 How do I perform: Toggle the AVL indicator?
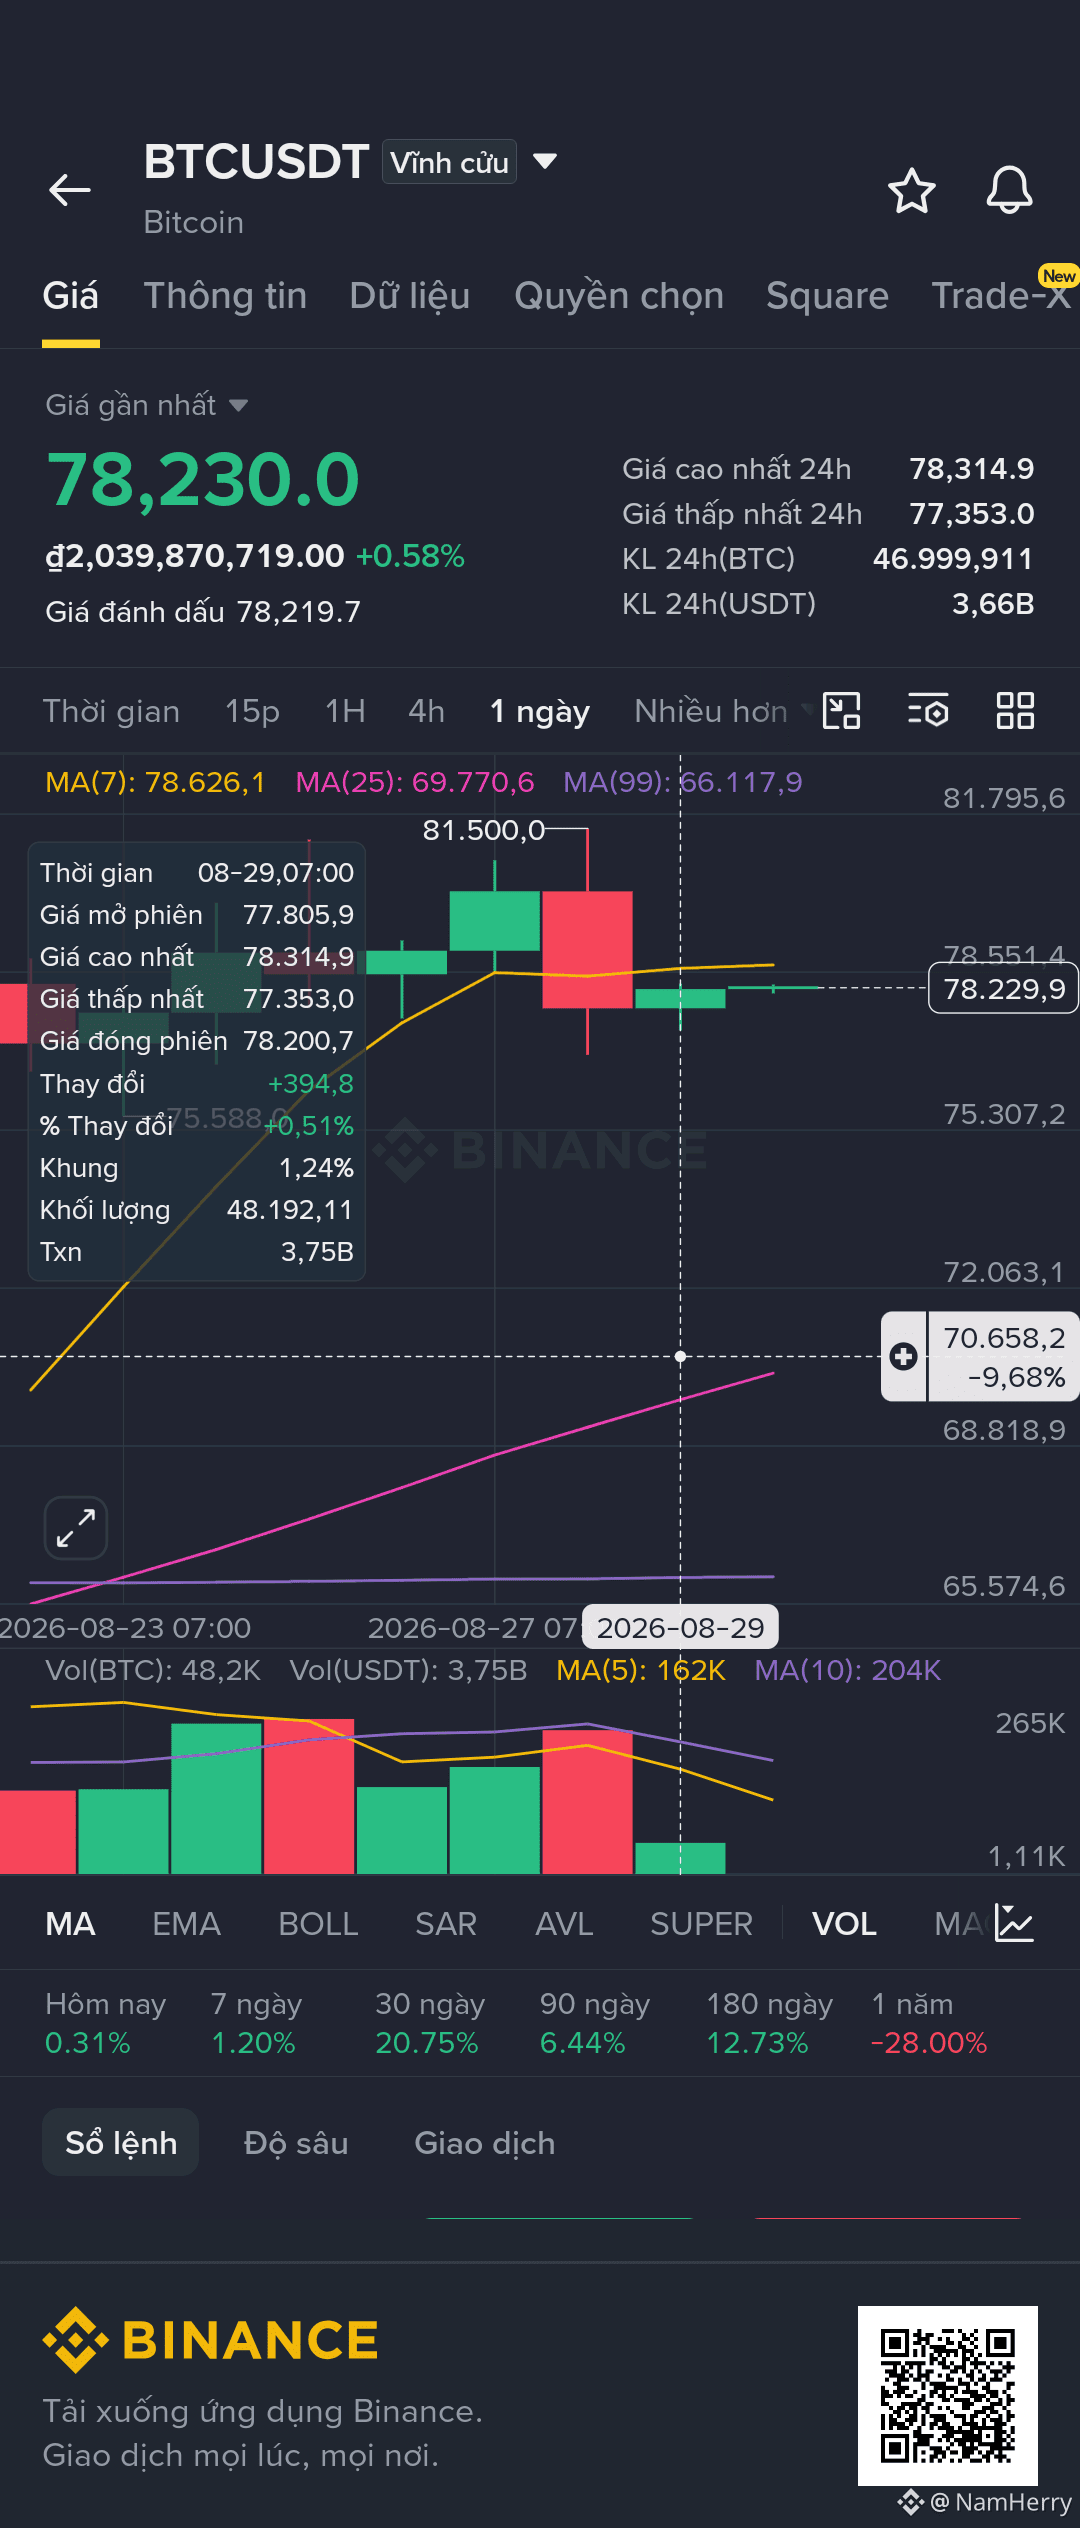pyautogui.click(x=564, y=1923)
